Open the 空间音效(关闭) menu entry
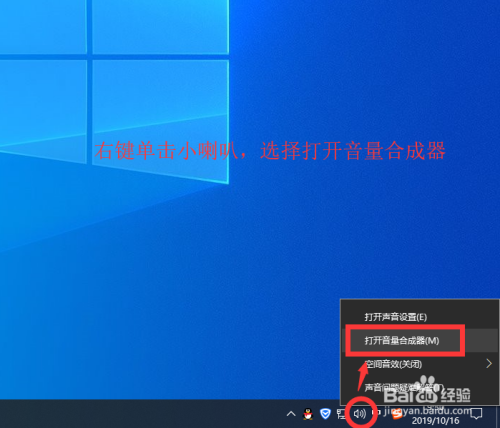The width and height of the screenshot is (500, 428). click(x=420, y=364)
